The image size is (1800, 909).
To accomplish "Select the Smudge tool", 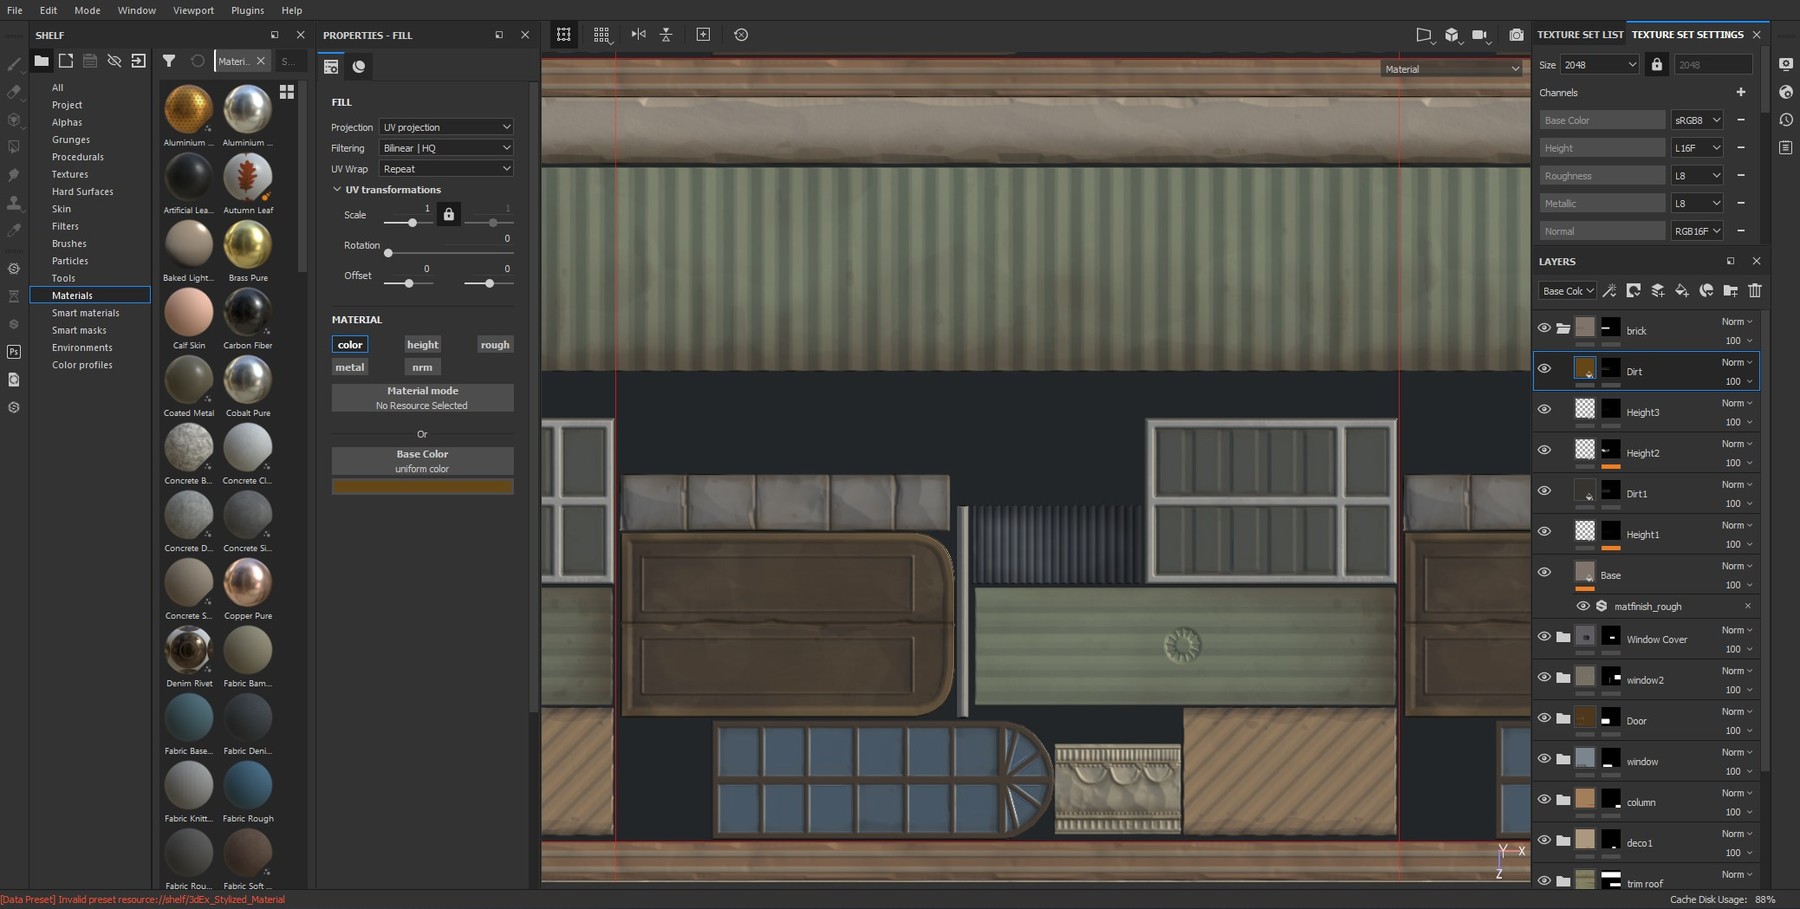I will (14, 175).
